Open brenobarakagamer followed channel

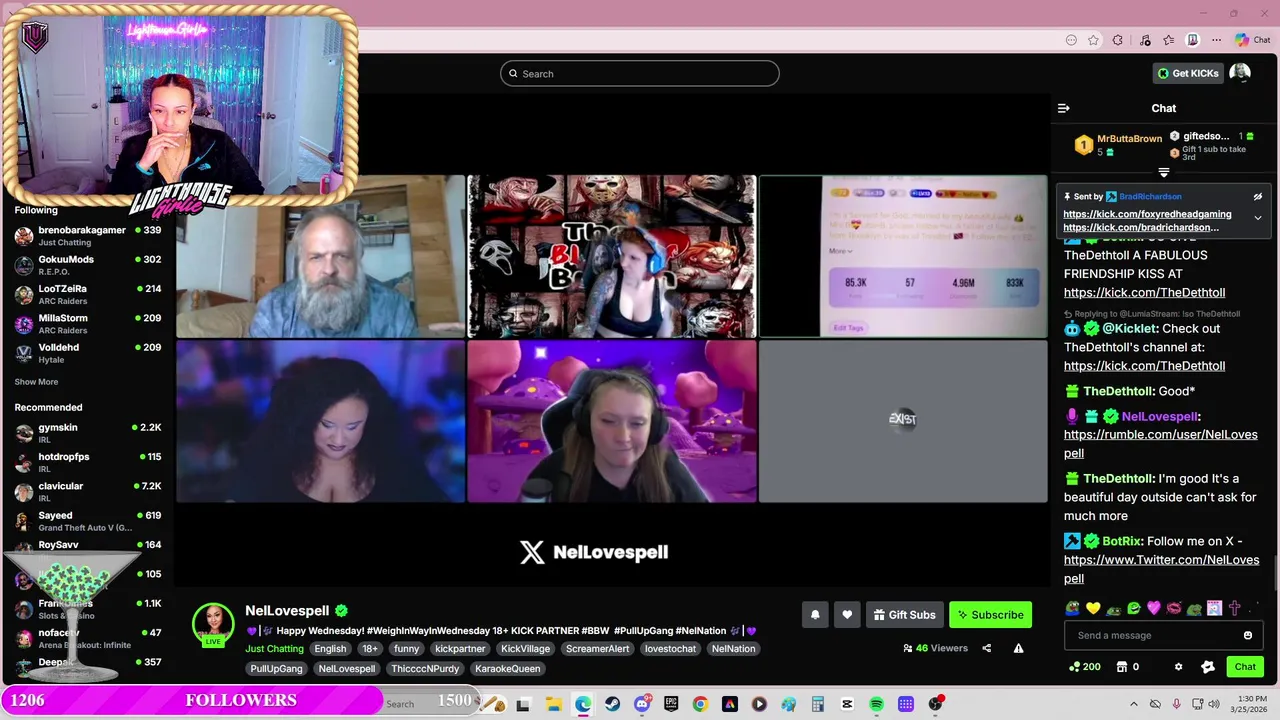point(87,236)
